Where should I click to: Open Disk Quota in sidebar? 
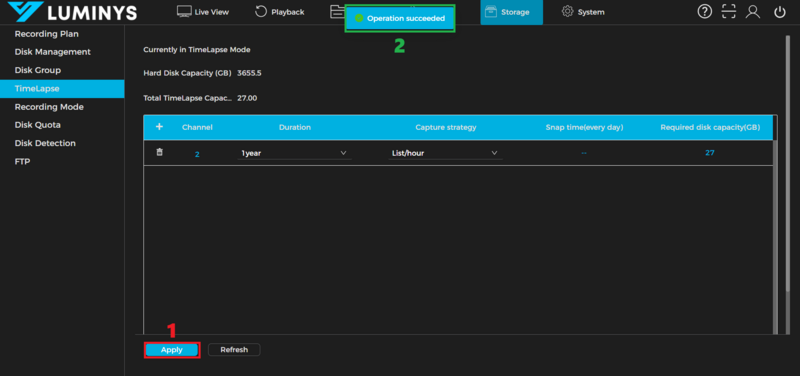38,125
